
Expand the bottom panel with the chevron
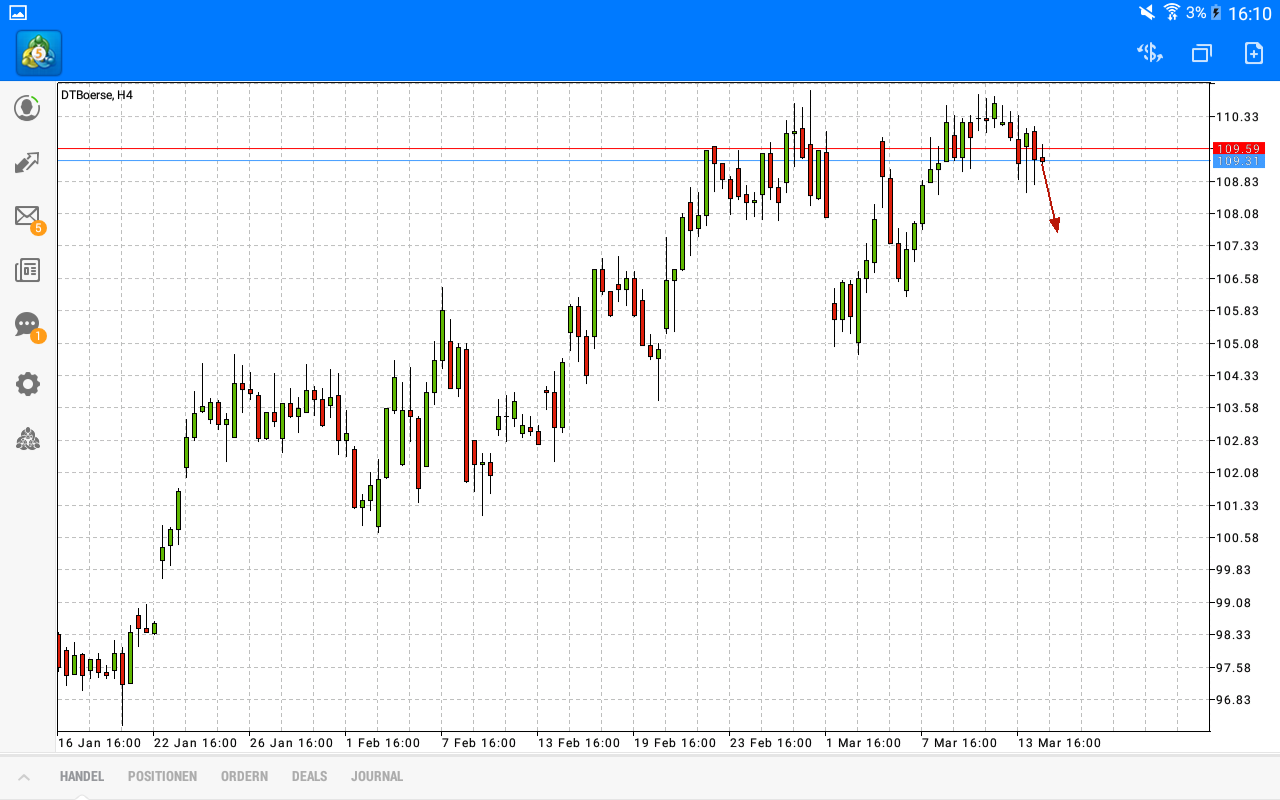tap(26, 776)
